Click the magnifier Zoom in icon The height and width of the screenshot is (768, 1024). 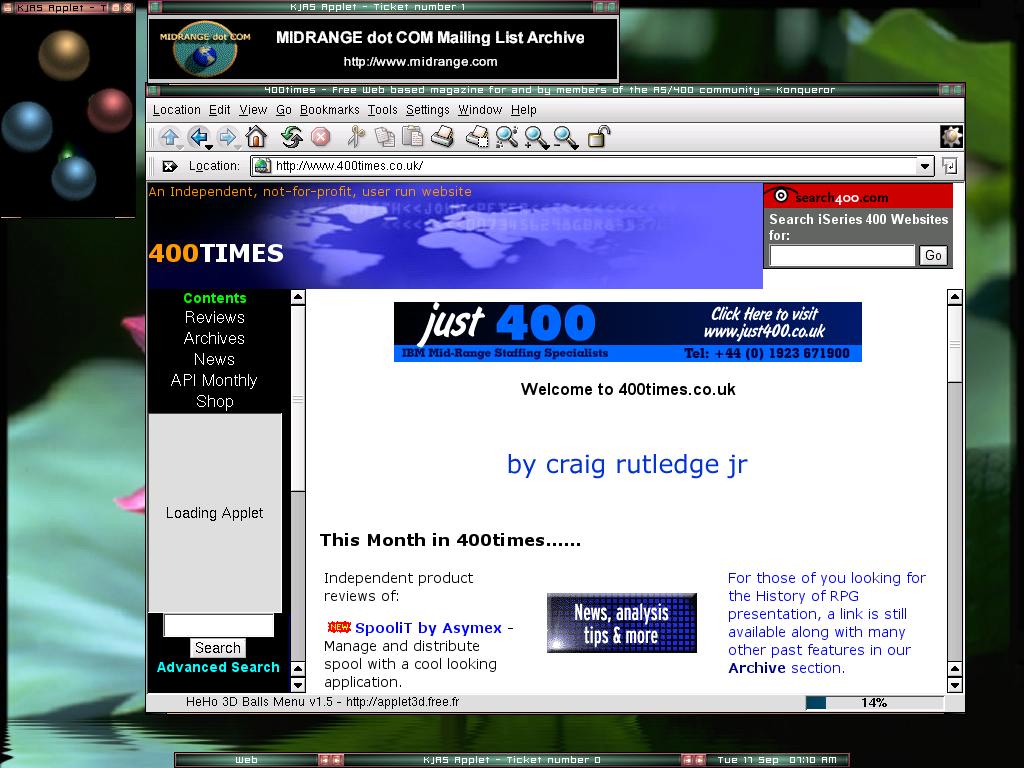537,137
